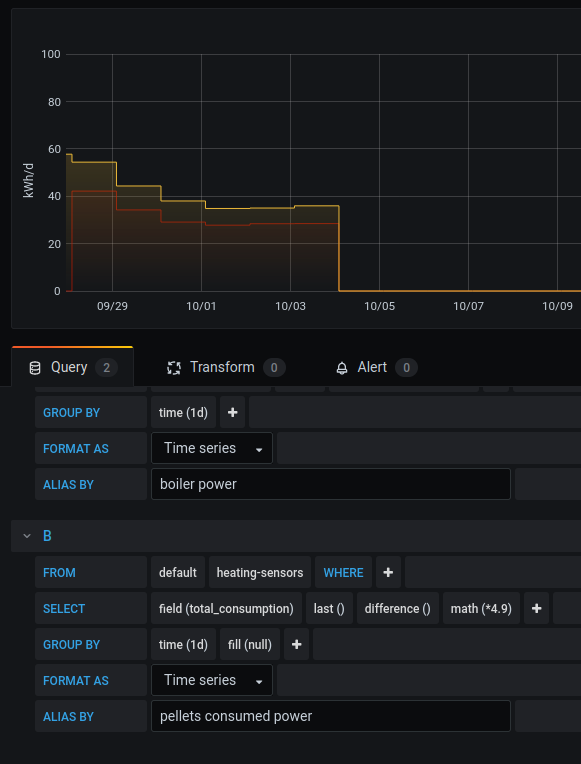Add GROUP BY option after fill (null)
Screen dimensions: 581x764
[x=296, y=645]
